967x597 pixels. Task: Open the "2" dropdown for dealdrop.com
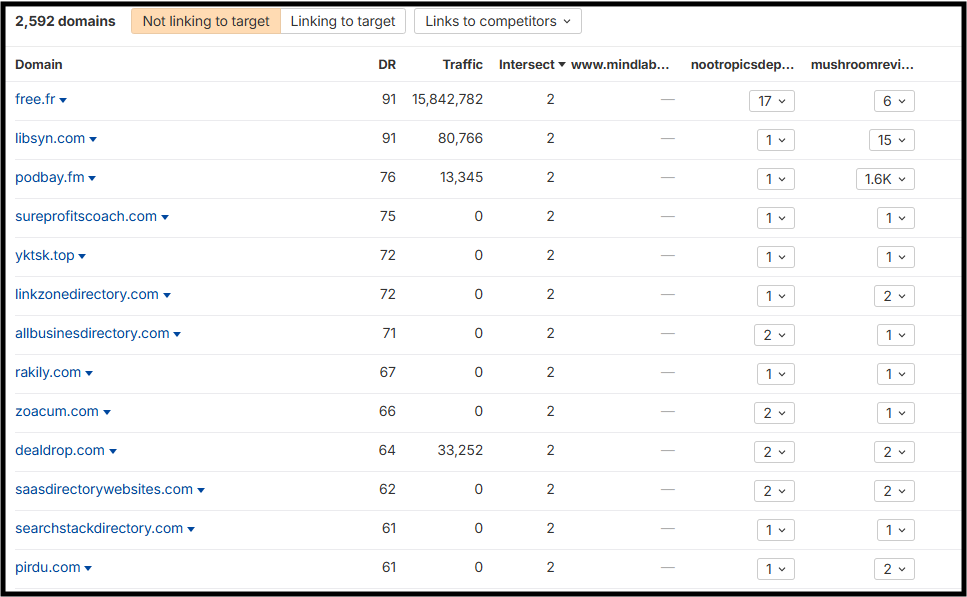[774, 451]
